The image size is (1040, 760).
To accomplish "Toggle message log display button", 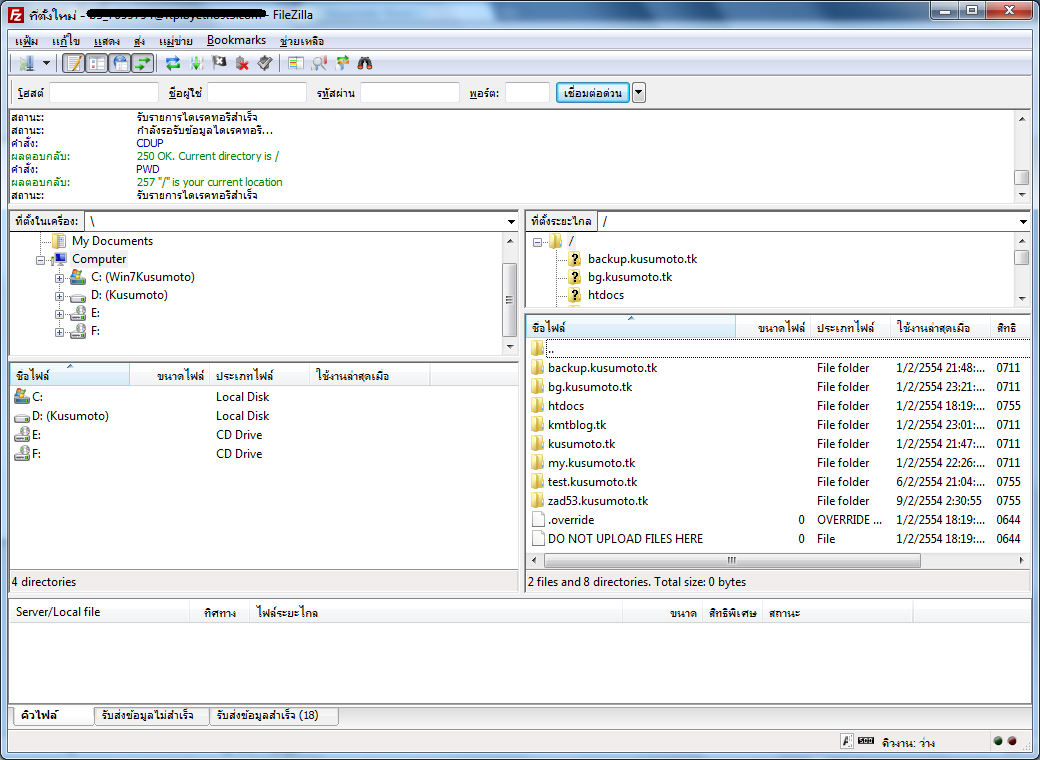I will point(74,64).
